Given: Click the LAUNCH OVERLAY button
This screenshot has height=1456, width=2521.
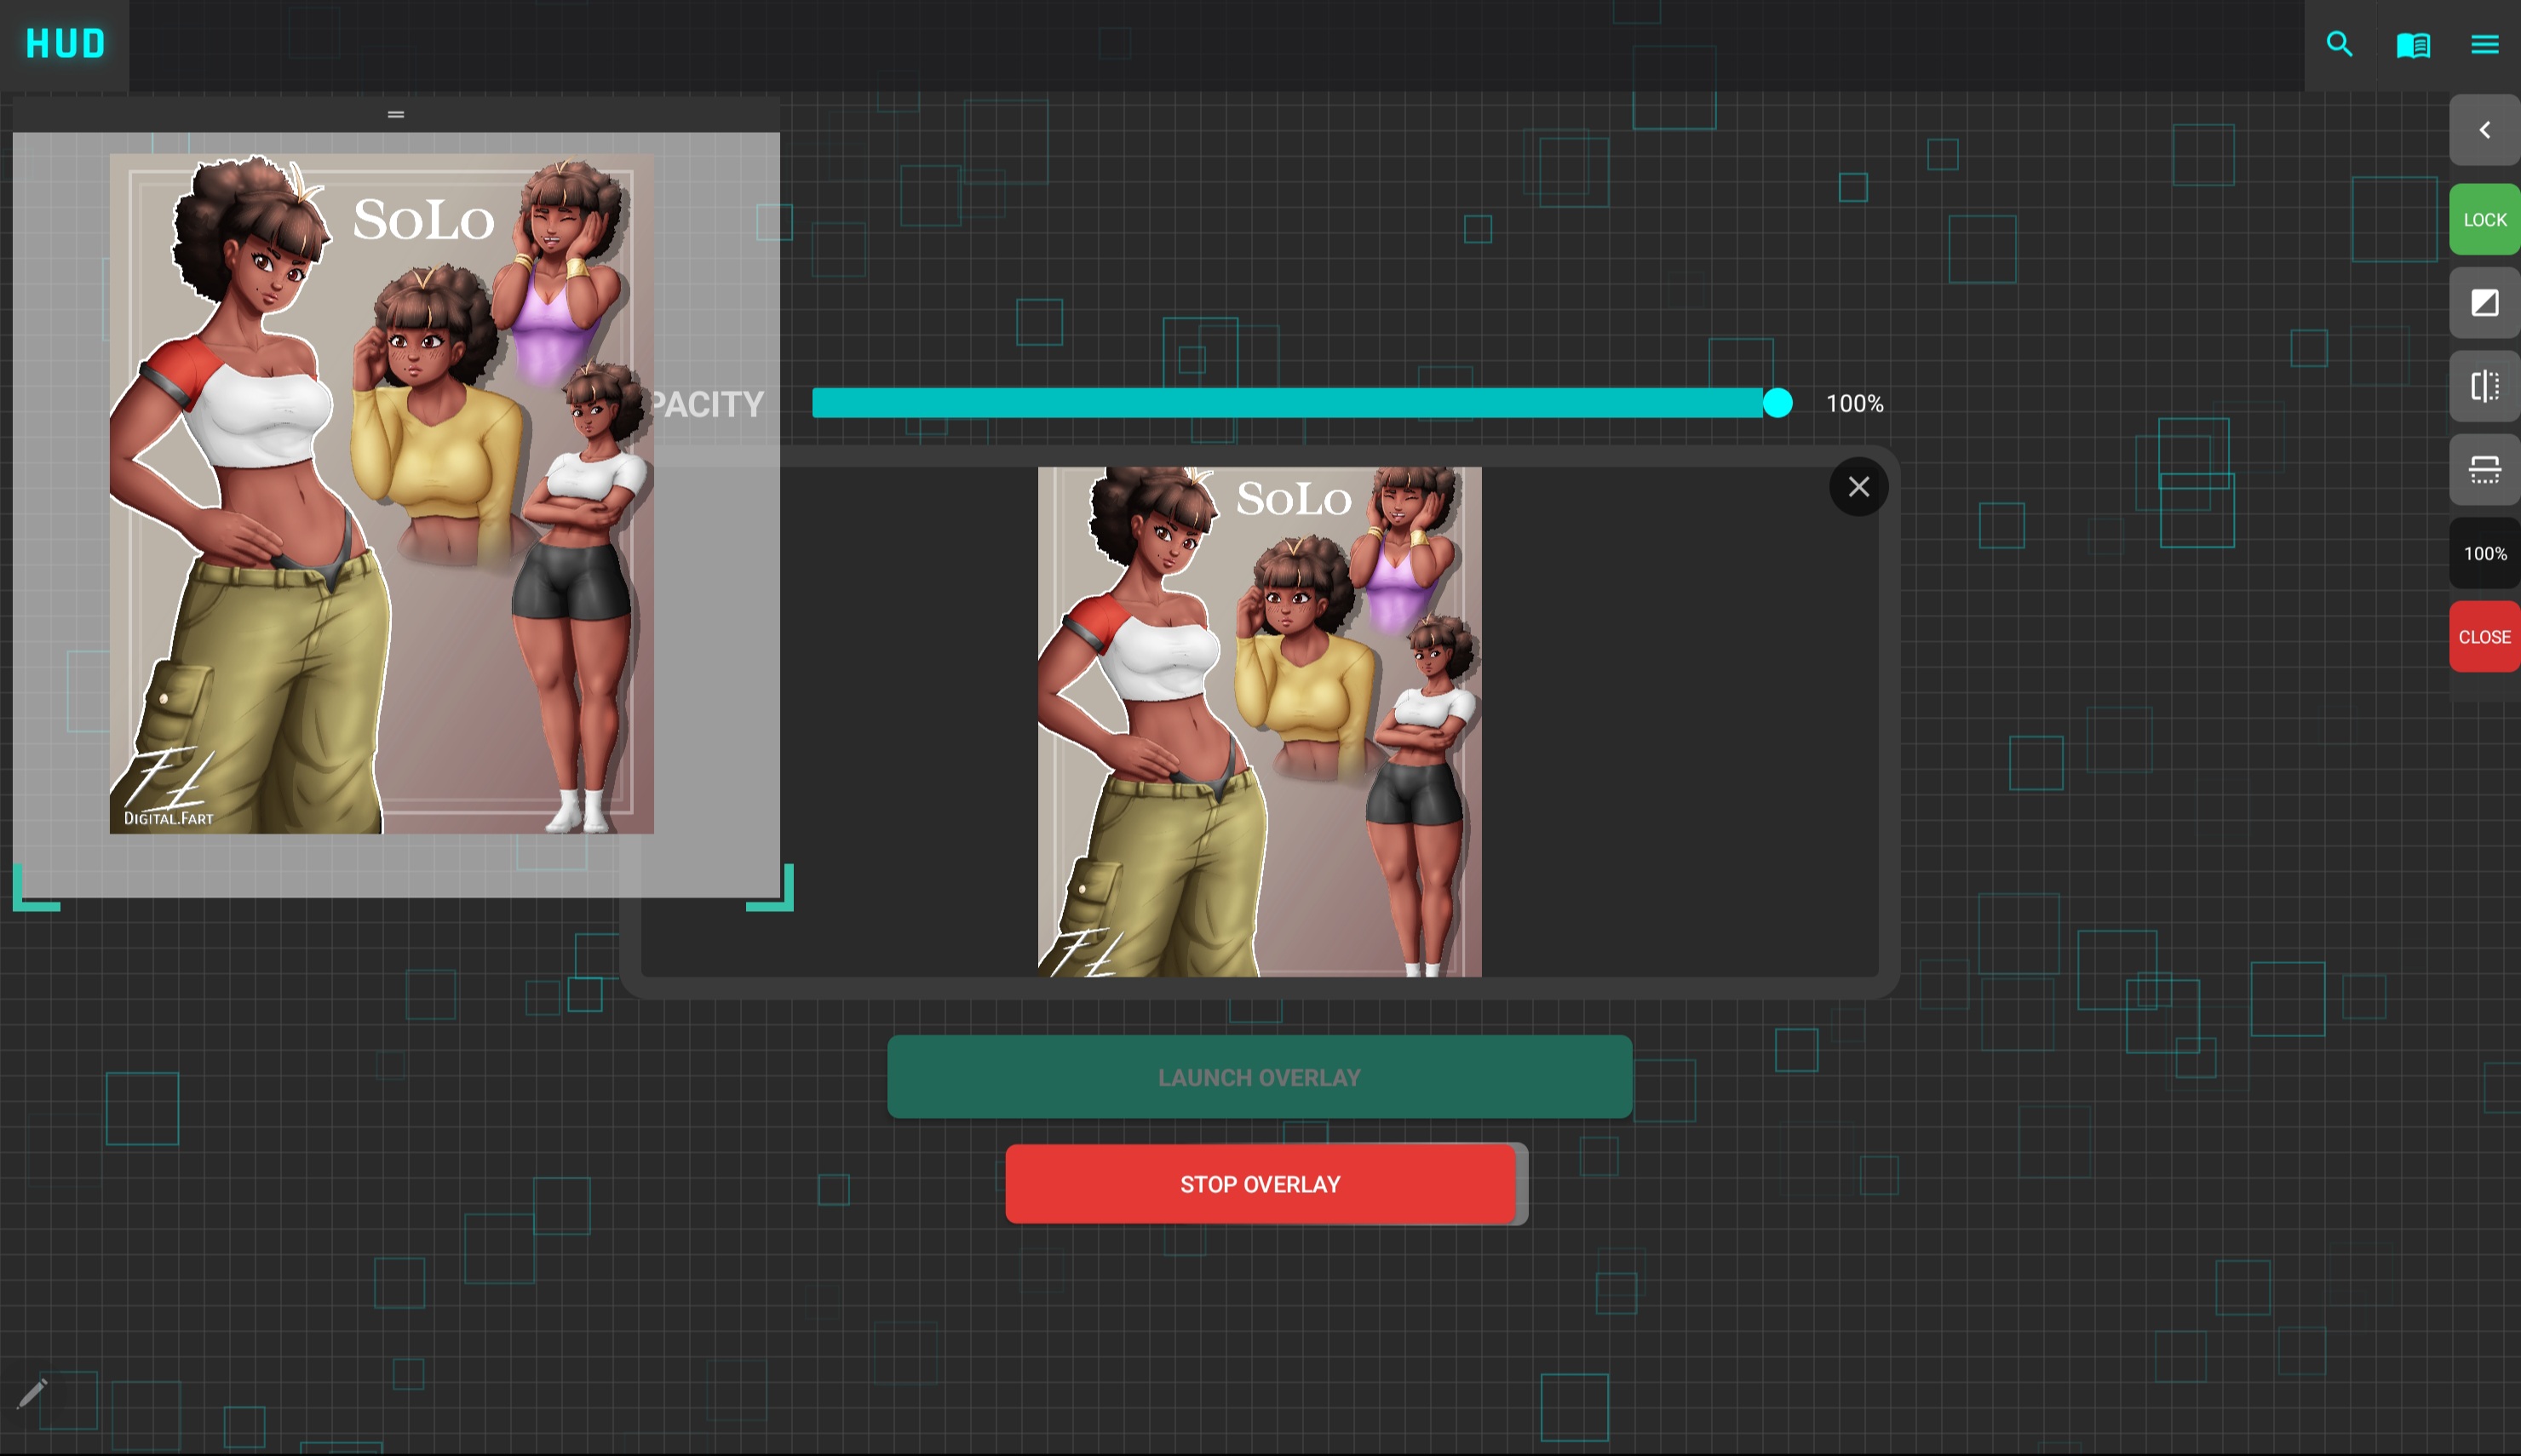Looking at the screenshot, I should pyautogui.click(x=1259, y=1077).
